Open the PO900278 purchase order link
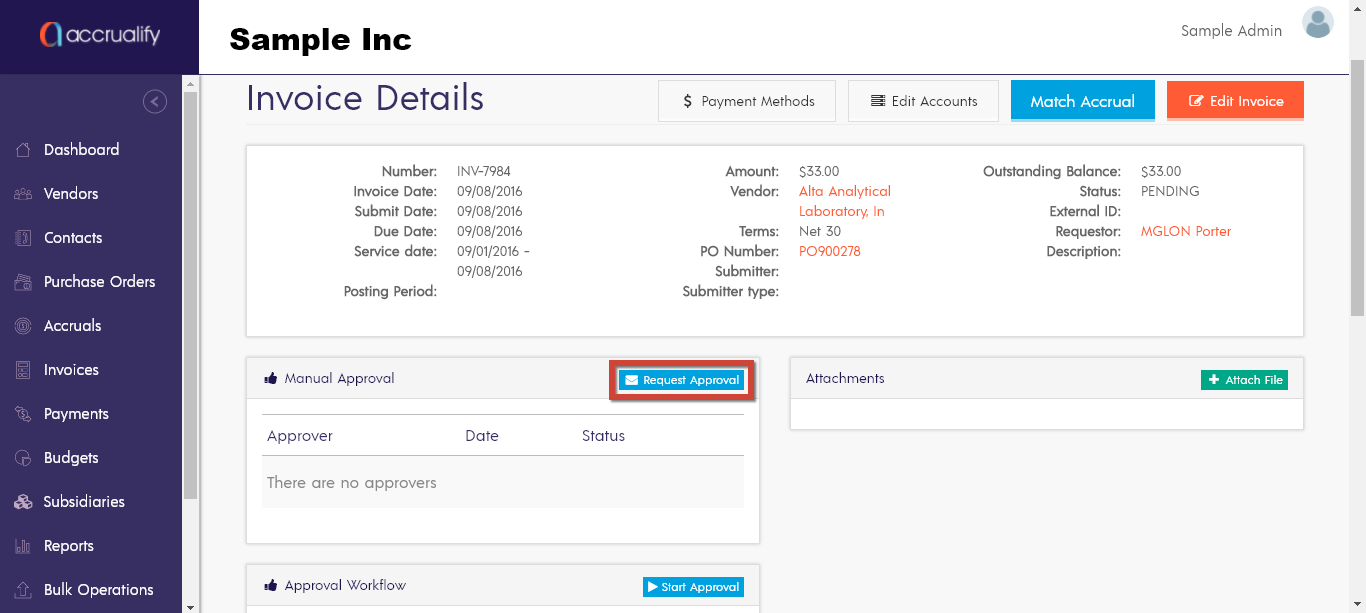The image size is (1366, 613). click(829, 252)
